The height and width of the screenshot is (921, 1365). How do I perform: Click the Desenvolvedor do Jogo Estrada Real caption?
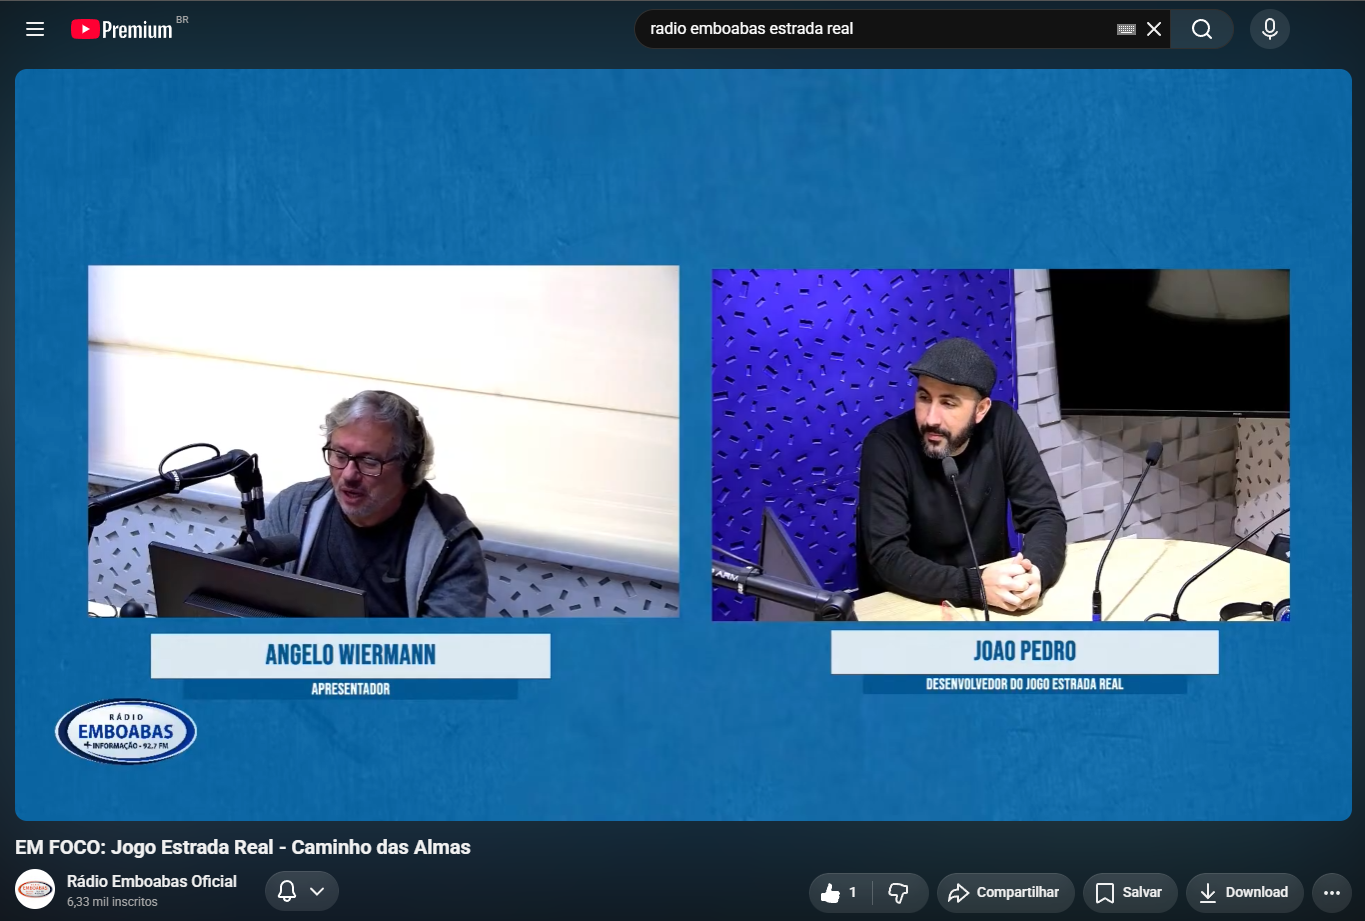click(1025, 684)
